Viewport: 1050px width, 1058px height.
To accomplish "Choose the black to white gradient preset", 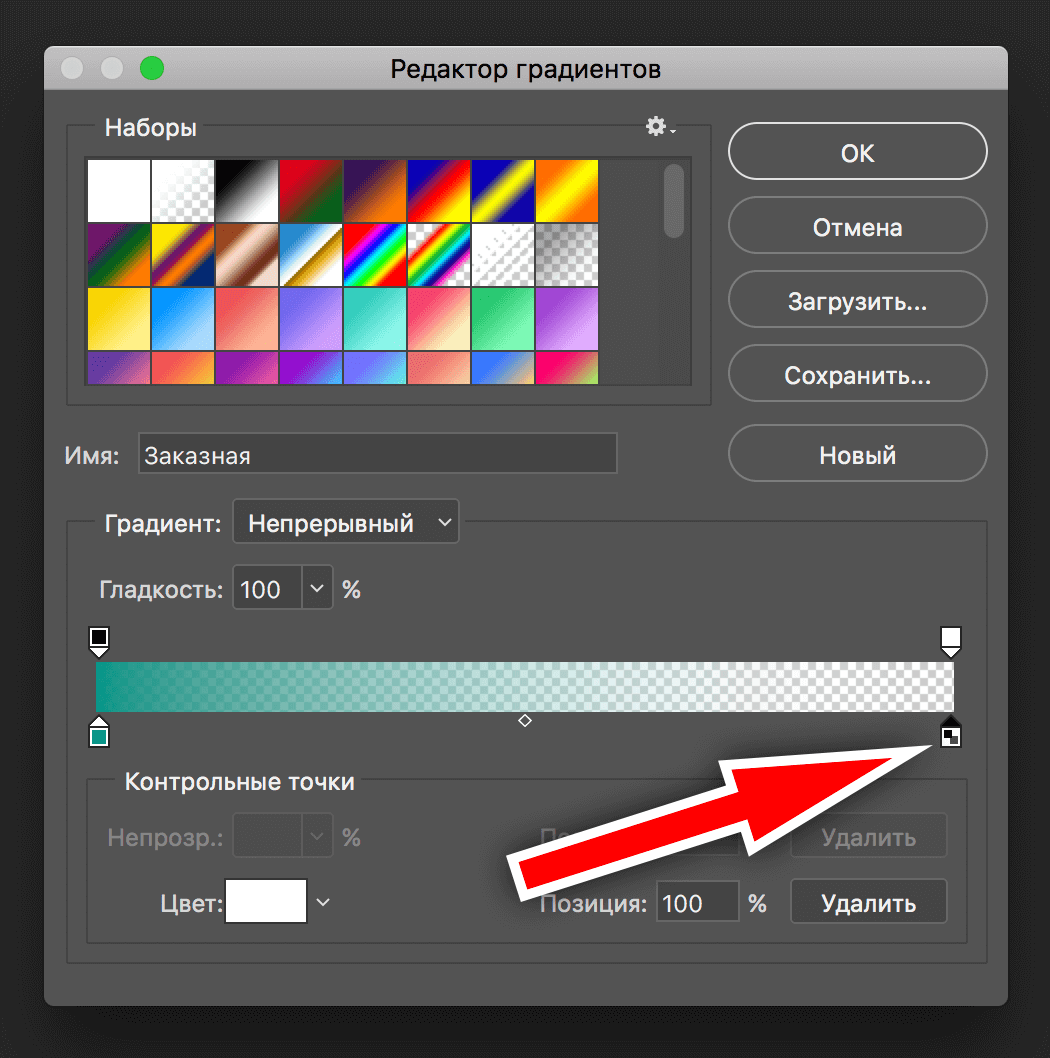I will pyautogui.click(x=247, y=190).
